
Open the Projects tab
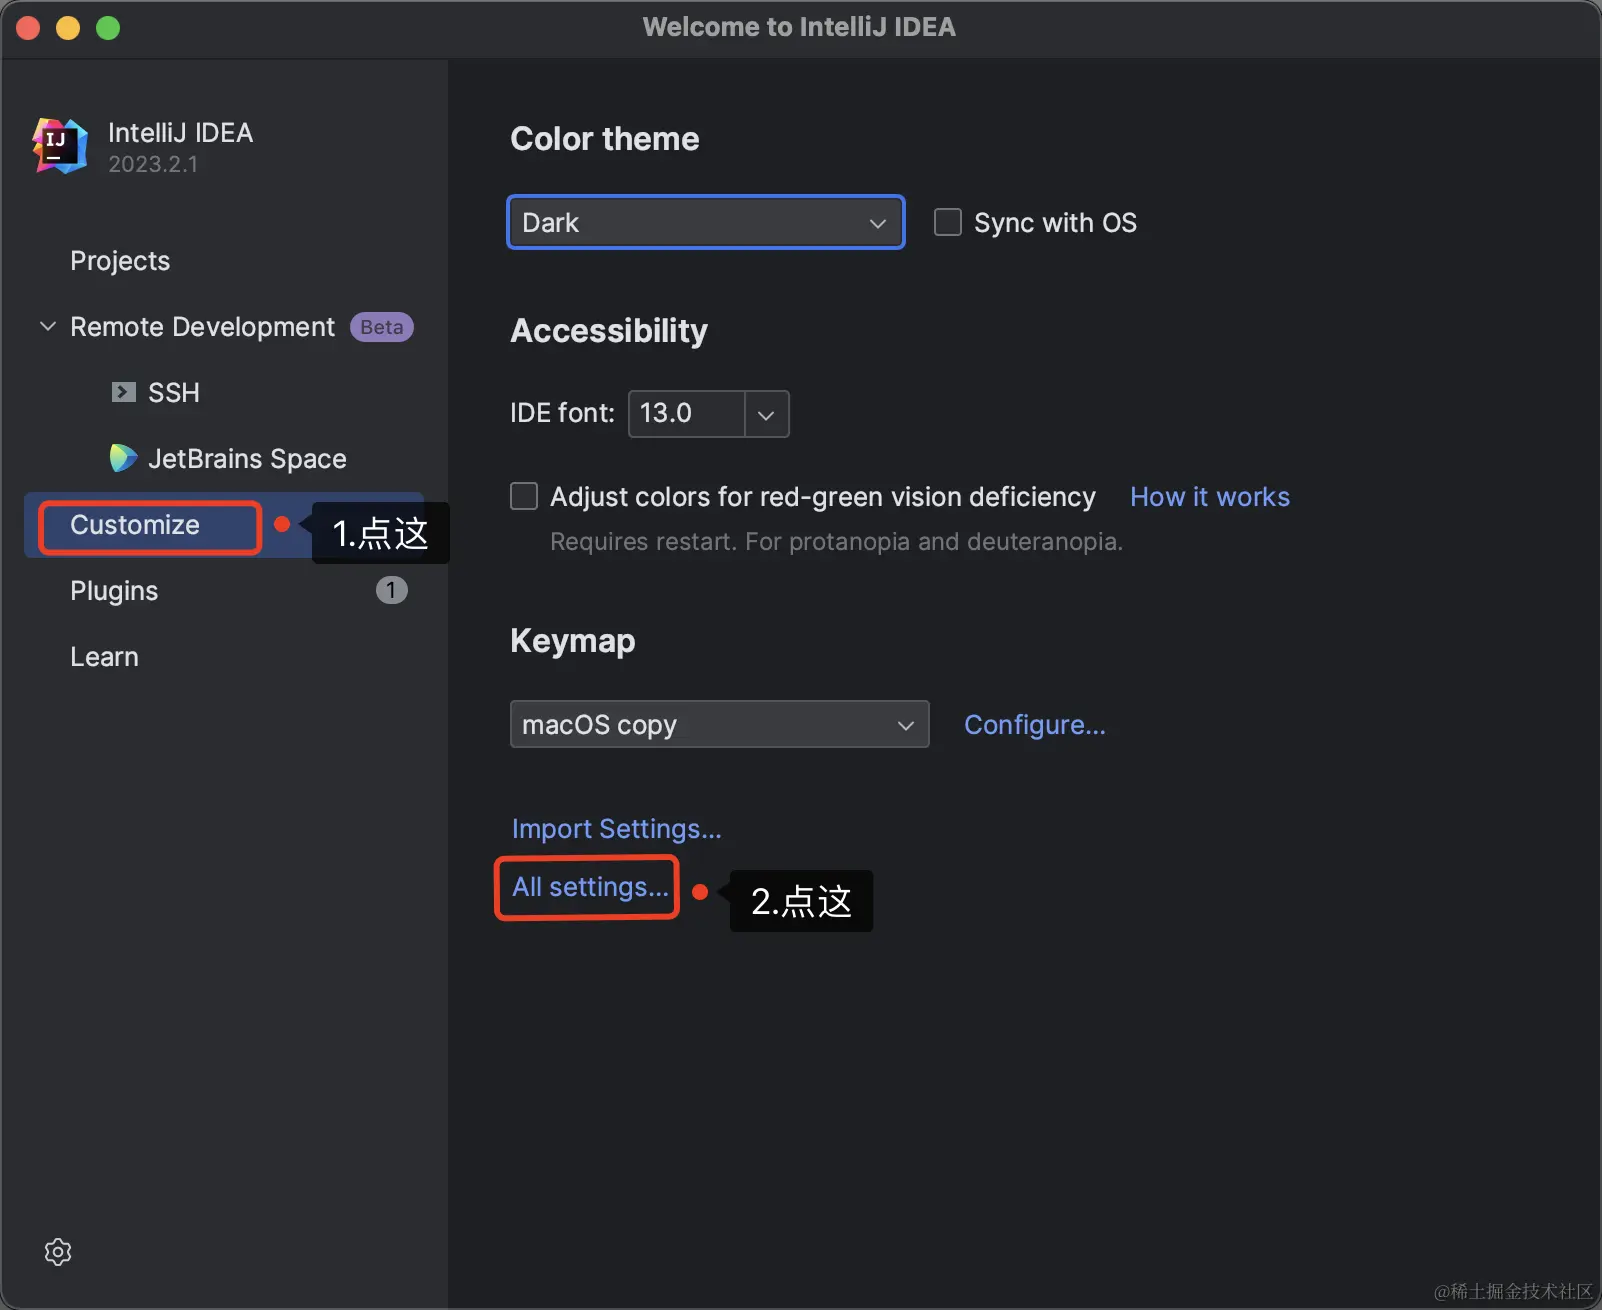coord(120,261)
